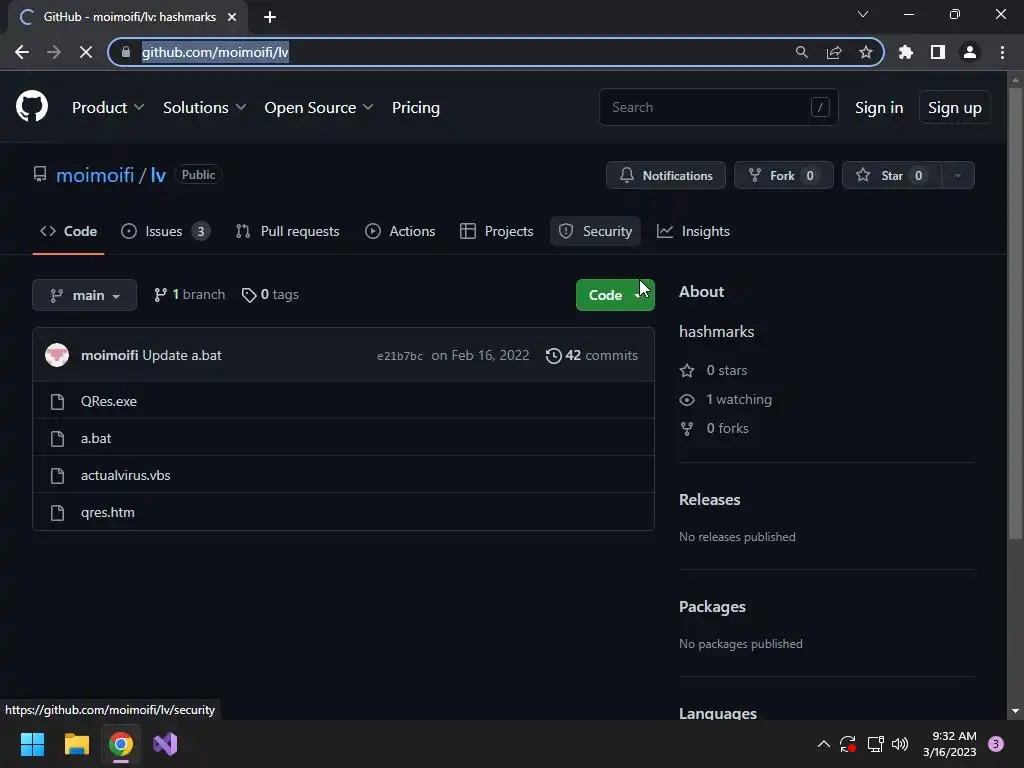
Task: Click the sync tray icon with red dot
Action: click(x=848, y=744)
